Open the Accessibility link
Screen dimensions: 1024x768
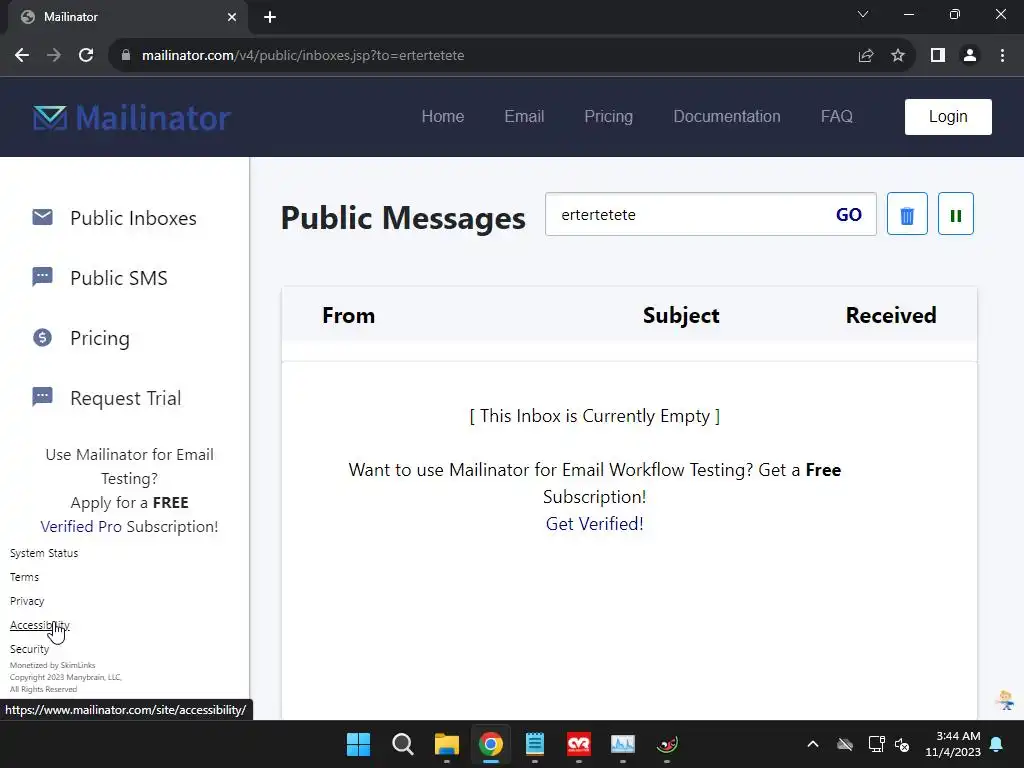[x=39, y=625]
